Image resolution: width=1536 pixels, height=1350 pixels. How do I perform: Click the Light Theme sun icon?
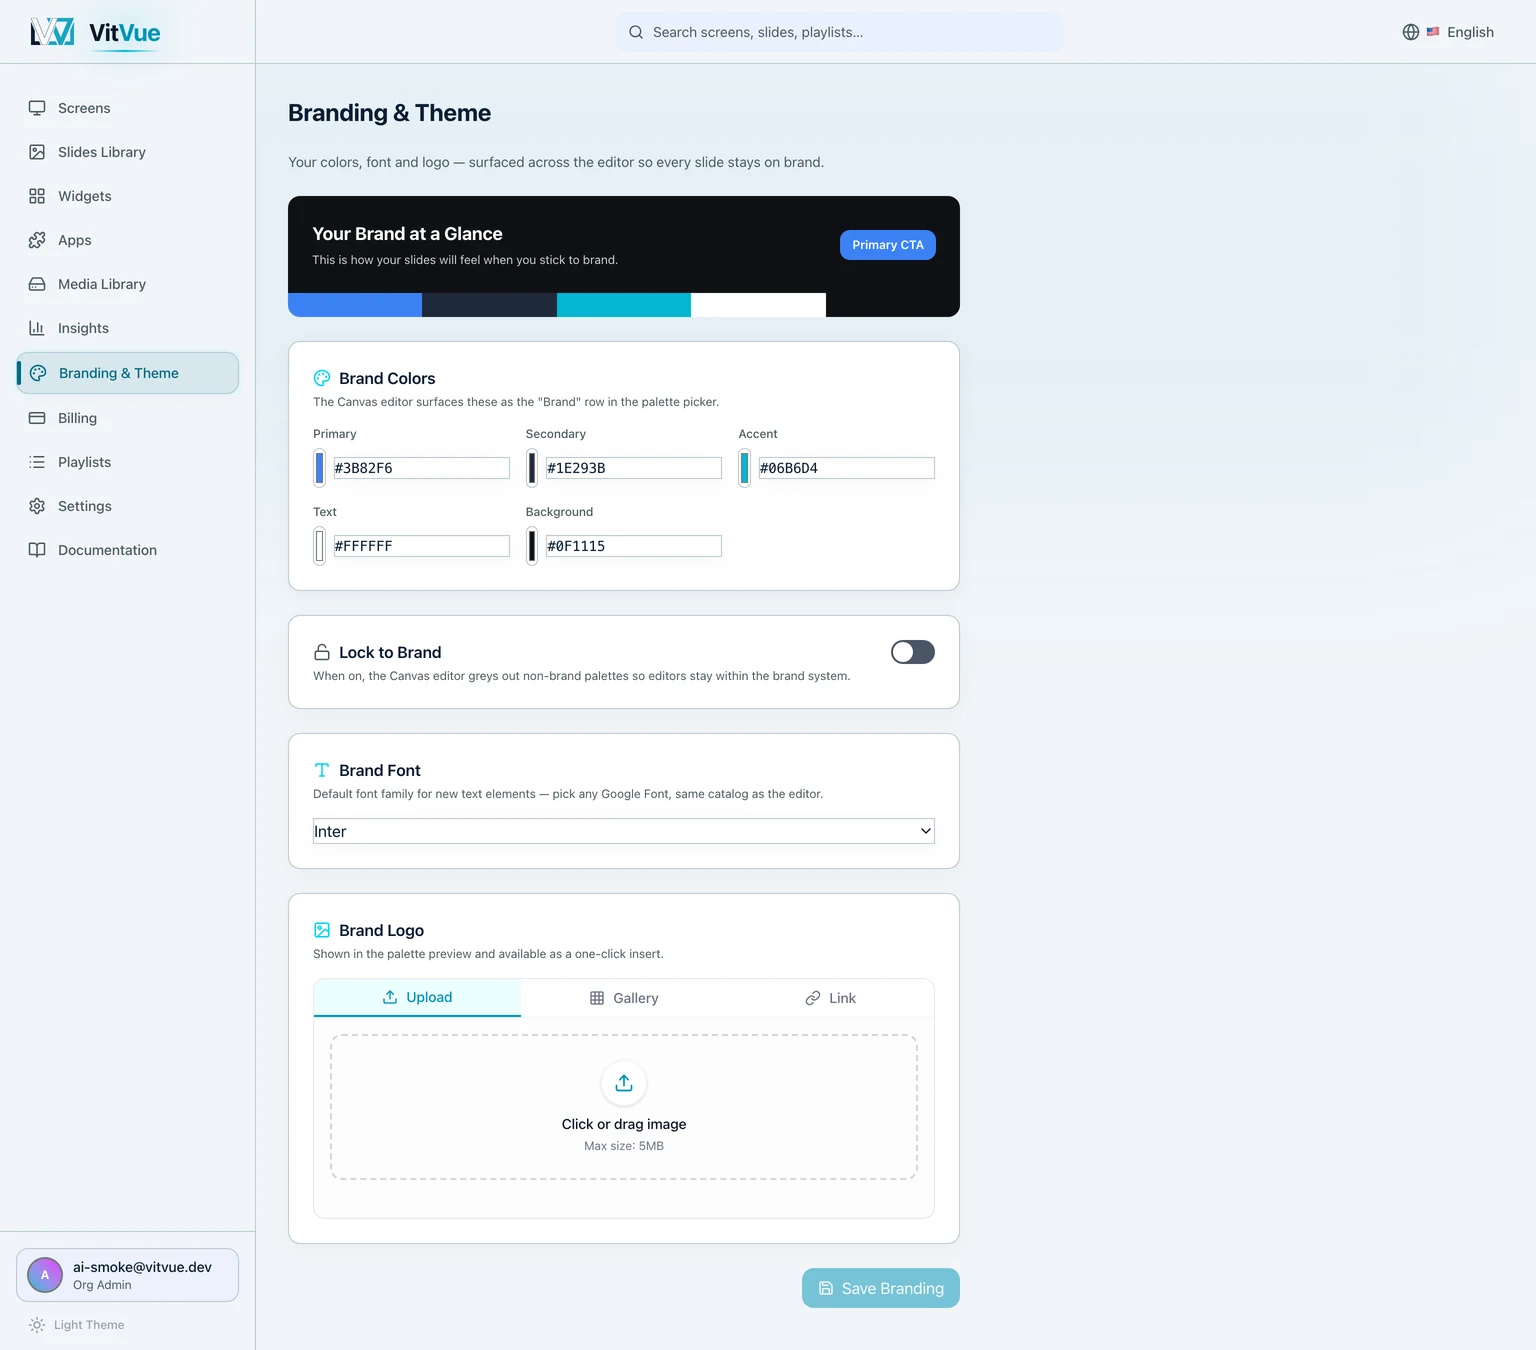(37, 1325)
